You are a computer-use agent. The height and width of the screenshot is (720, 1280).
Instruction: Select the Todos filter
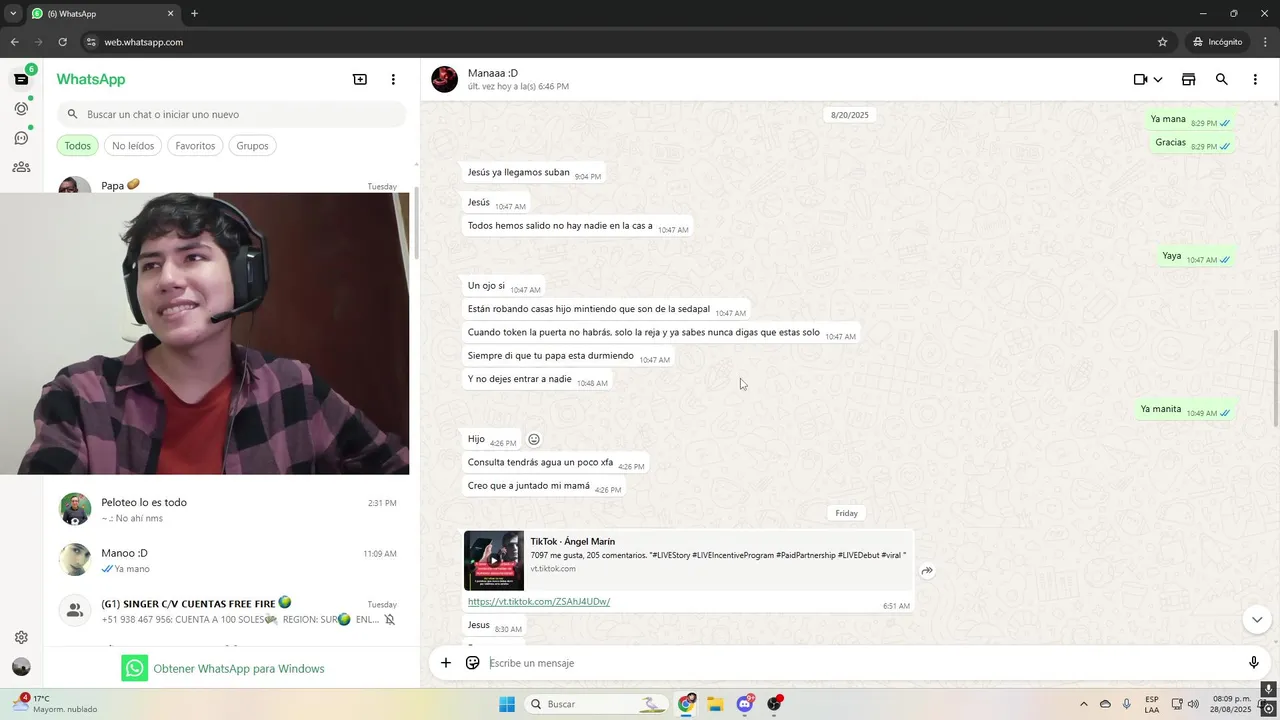77,146
